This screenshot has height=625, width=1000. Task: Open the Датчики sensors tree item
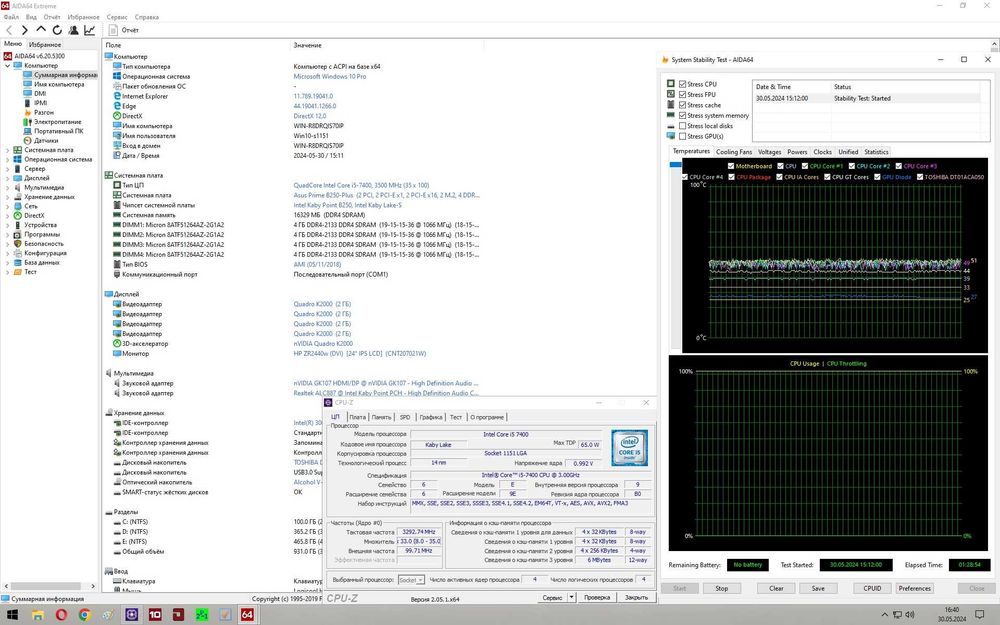46,140
